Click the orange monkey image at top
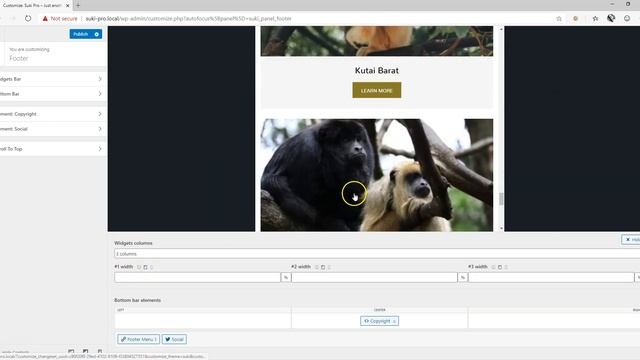Image resolution: width=640 pixels, height=360 pixels. pyautogui.click(x=377, y=41)
